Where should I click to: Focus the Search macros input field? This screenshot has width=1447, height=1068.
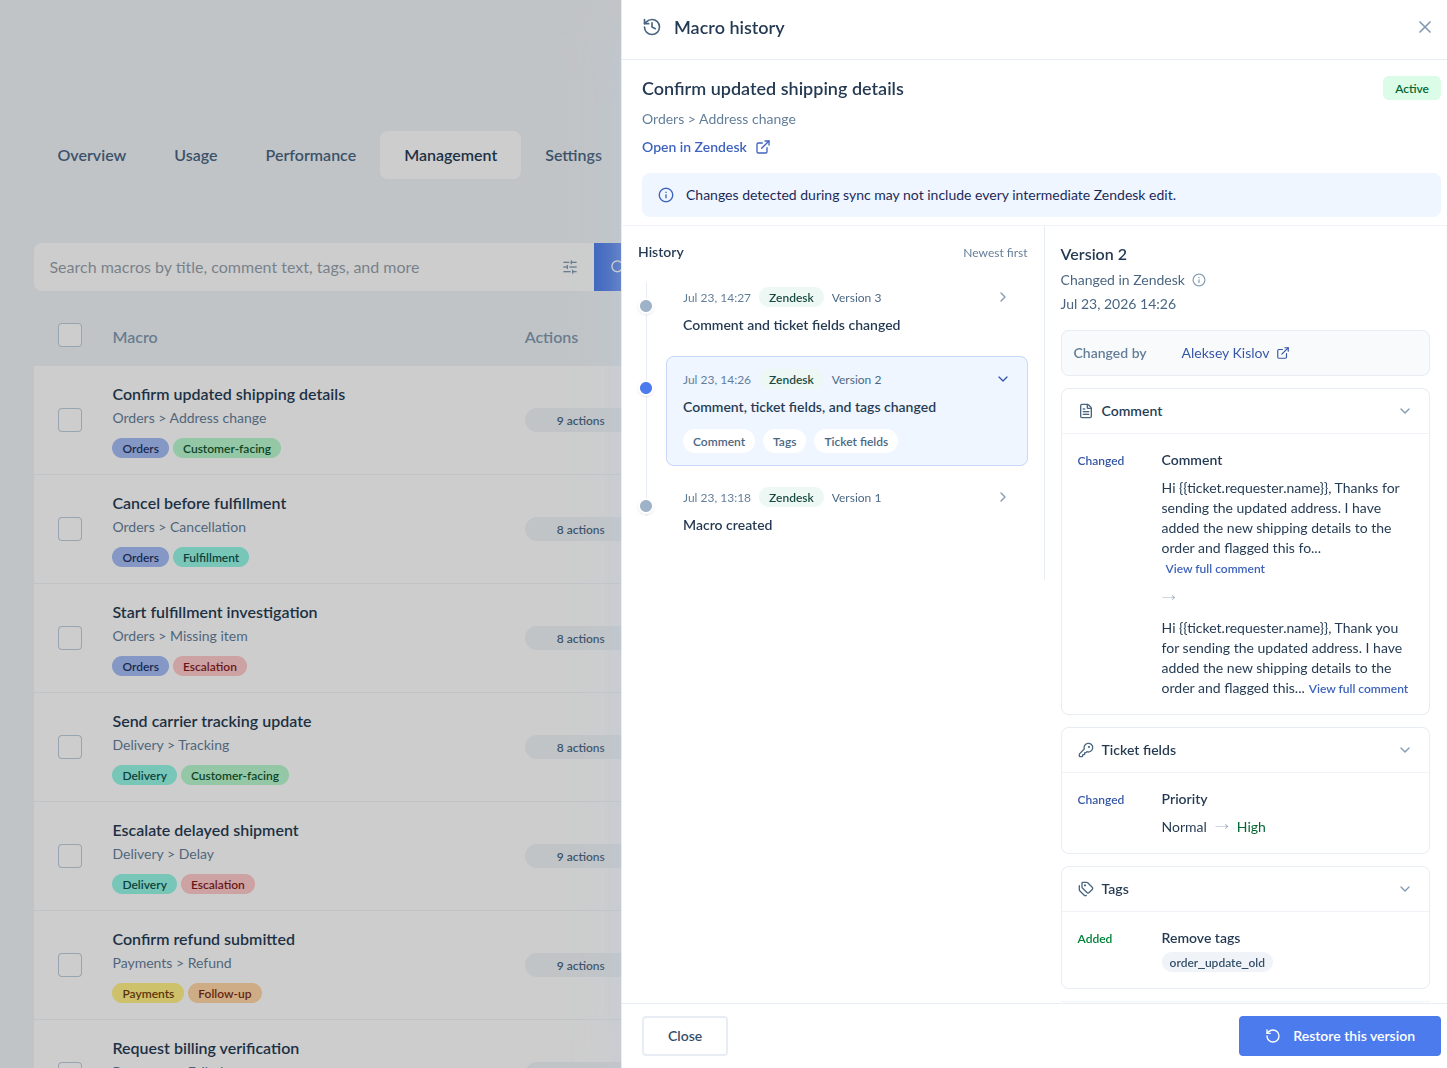[x=300, y=267]
